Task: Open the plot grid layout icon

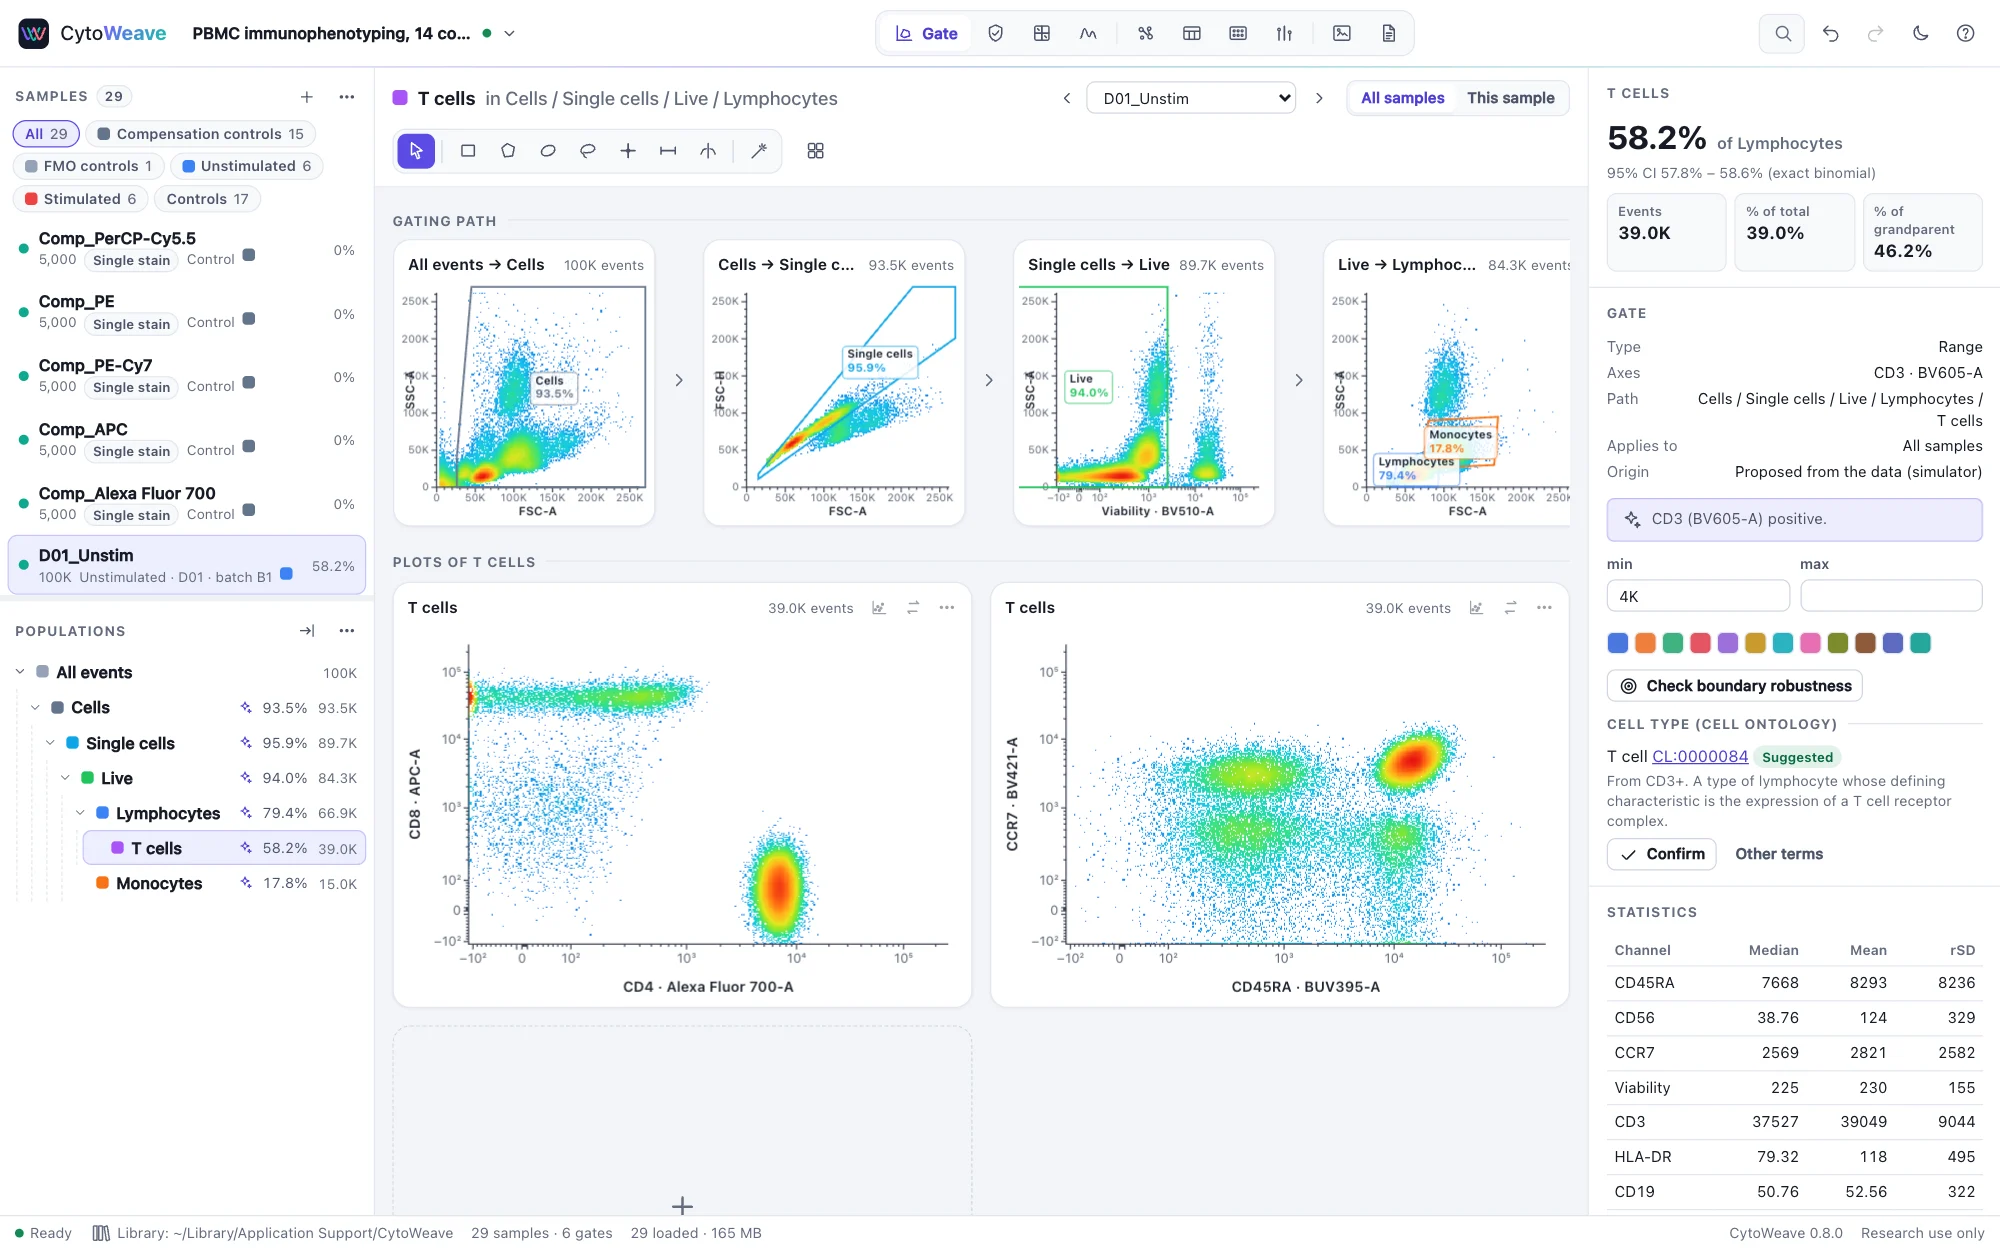Action: 816,151
